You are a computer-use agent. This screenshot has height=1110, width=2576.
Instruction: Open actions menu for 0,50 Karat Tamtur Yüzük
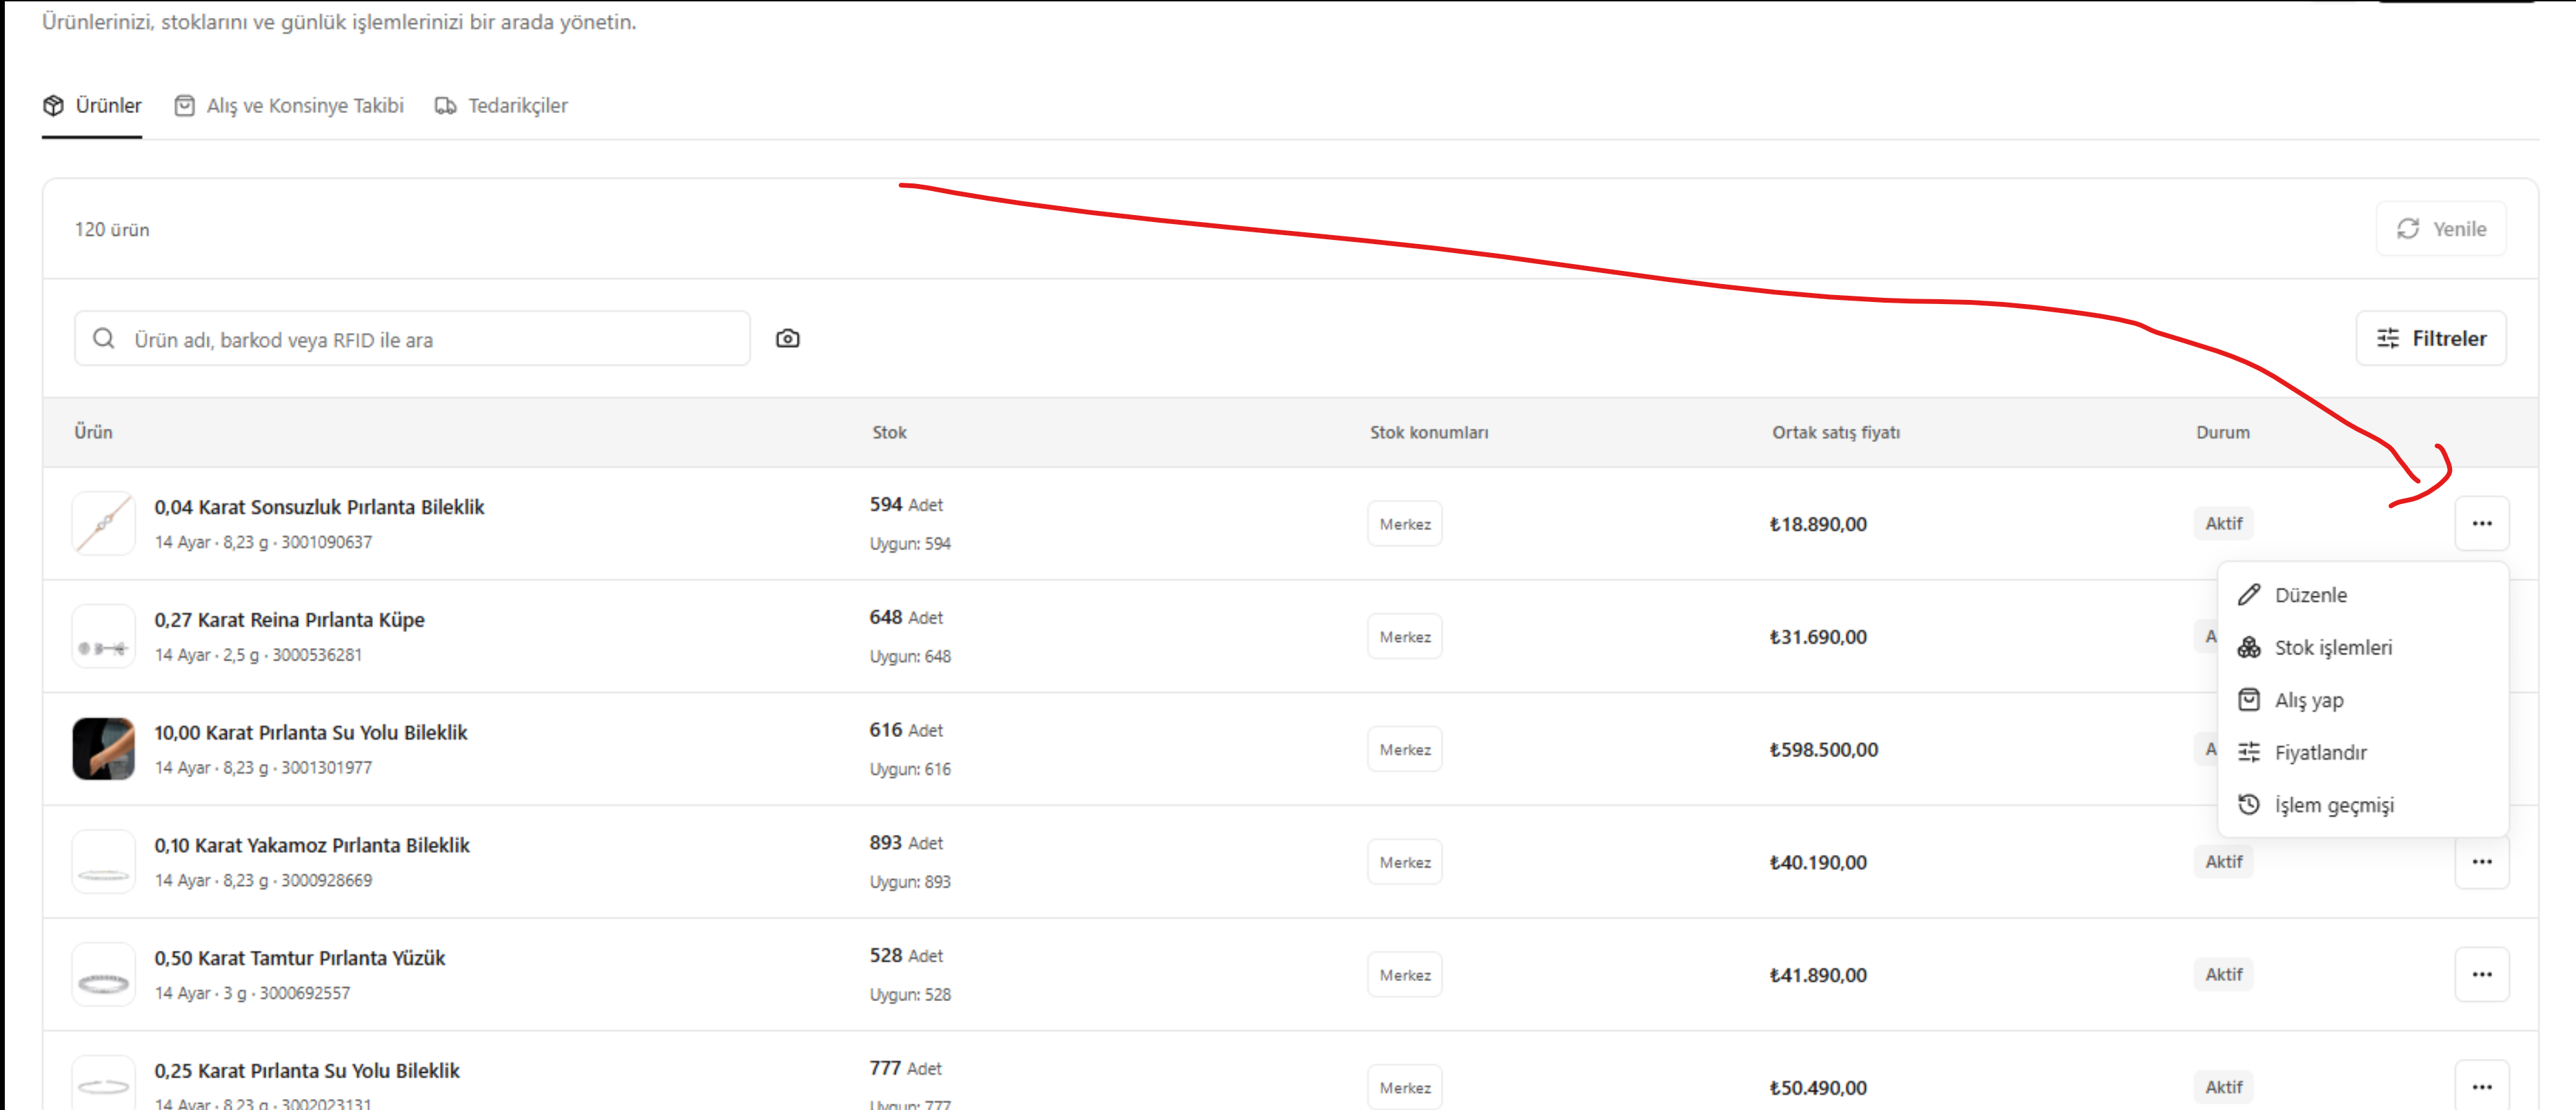(2482, 975)
